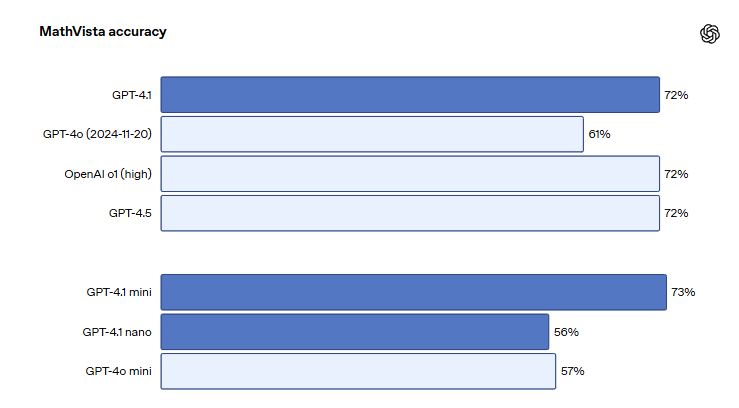Screen dimensions: 739x408
Task: Click the GPT-4o (2024-11-20) label
Action: tap(97, 134)
